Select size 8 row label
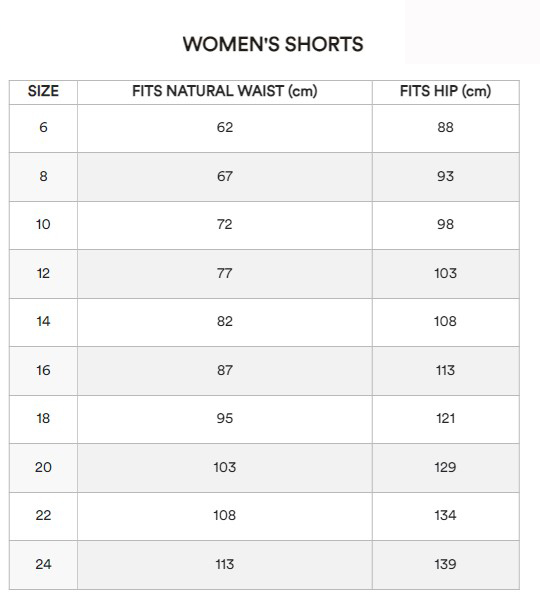Screen dimensions: 540x601 [x=43, y=176]
